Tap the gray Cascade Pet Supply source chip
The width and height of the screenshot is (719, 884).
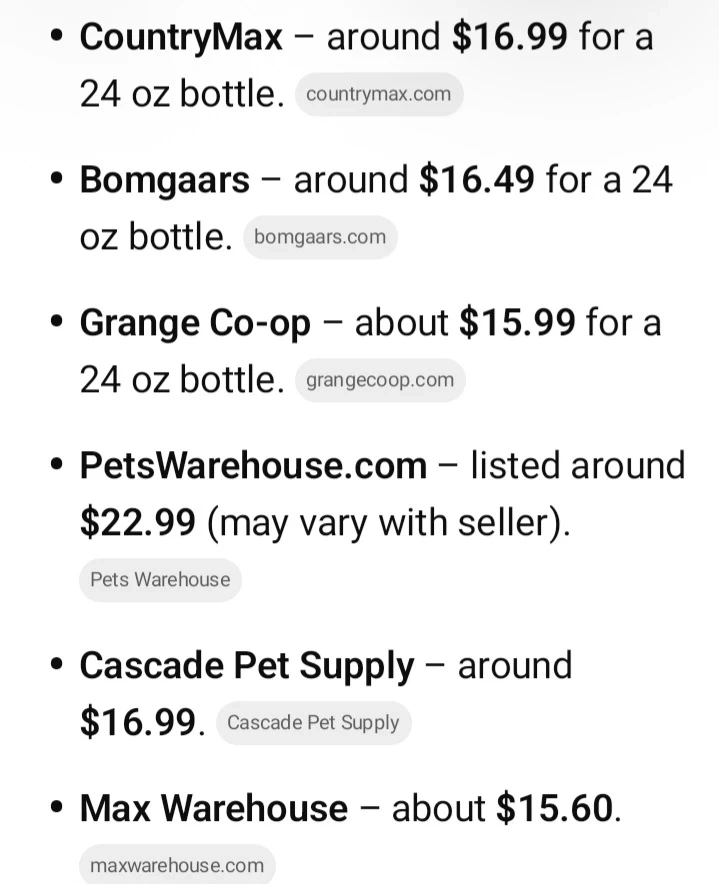pos(313,723)
